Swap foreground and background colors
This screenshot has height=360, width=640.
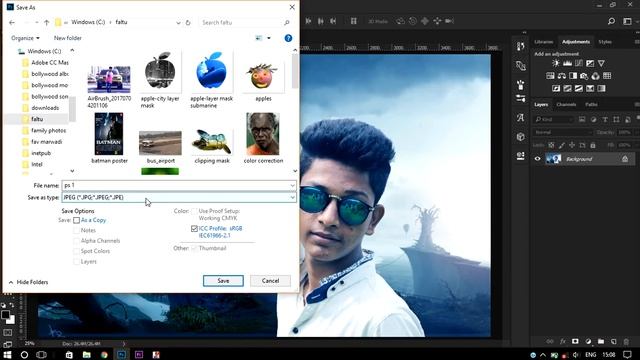click(11, 305)
